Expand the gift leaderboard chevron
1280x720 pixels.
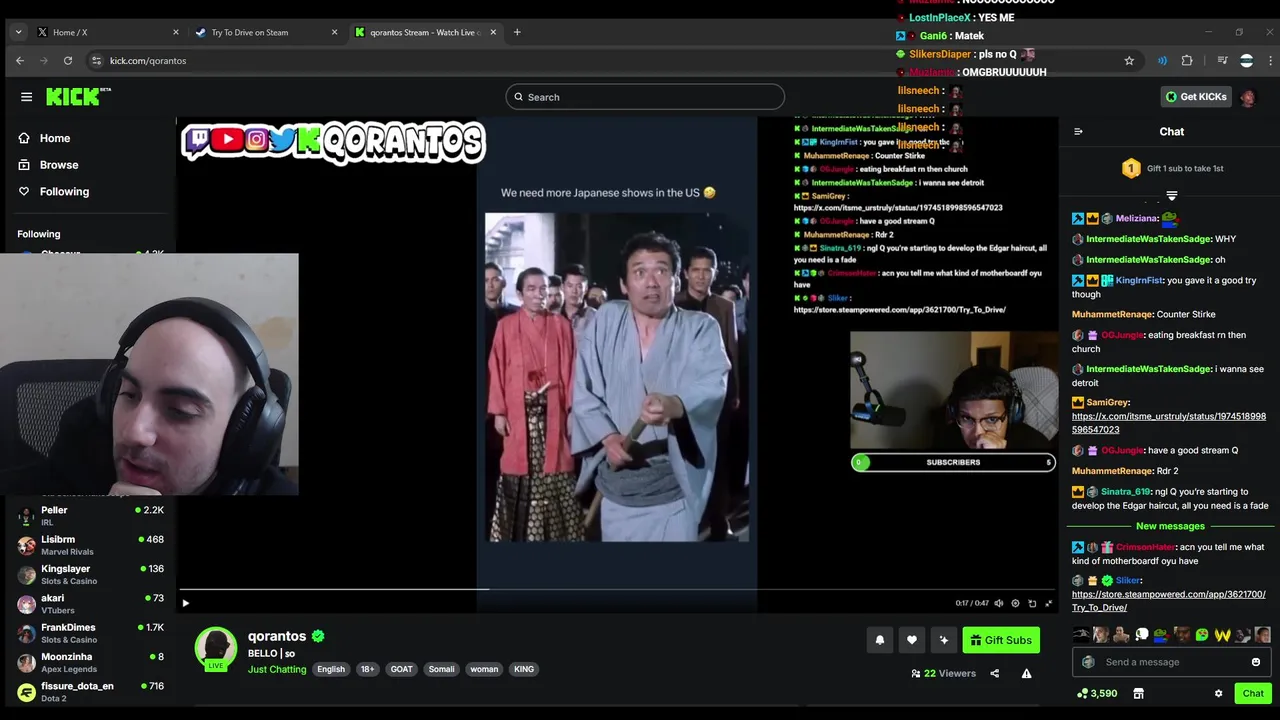[1172, 195]
